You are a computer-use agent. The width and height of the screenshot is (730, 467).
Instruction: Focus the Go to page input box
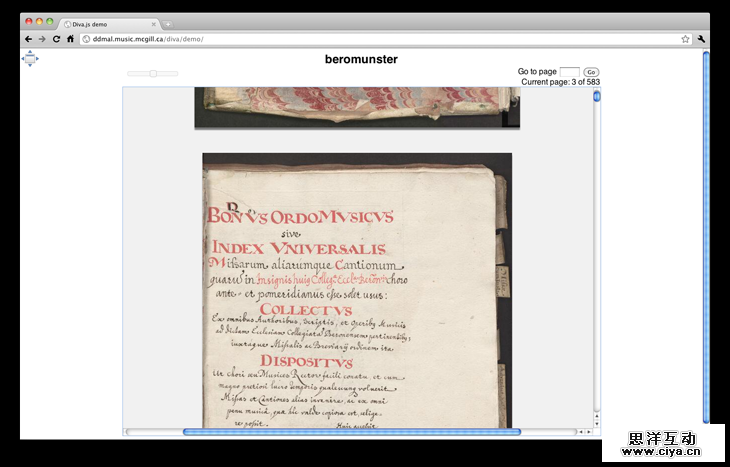pos(569,72)
